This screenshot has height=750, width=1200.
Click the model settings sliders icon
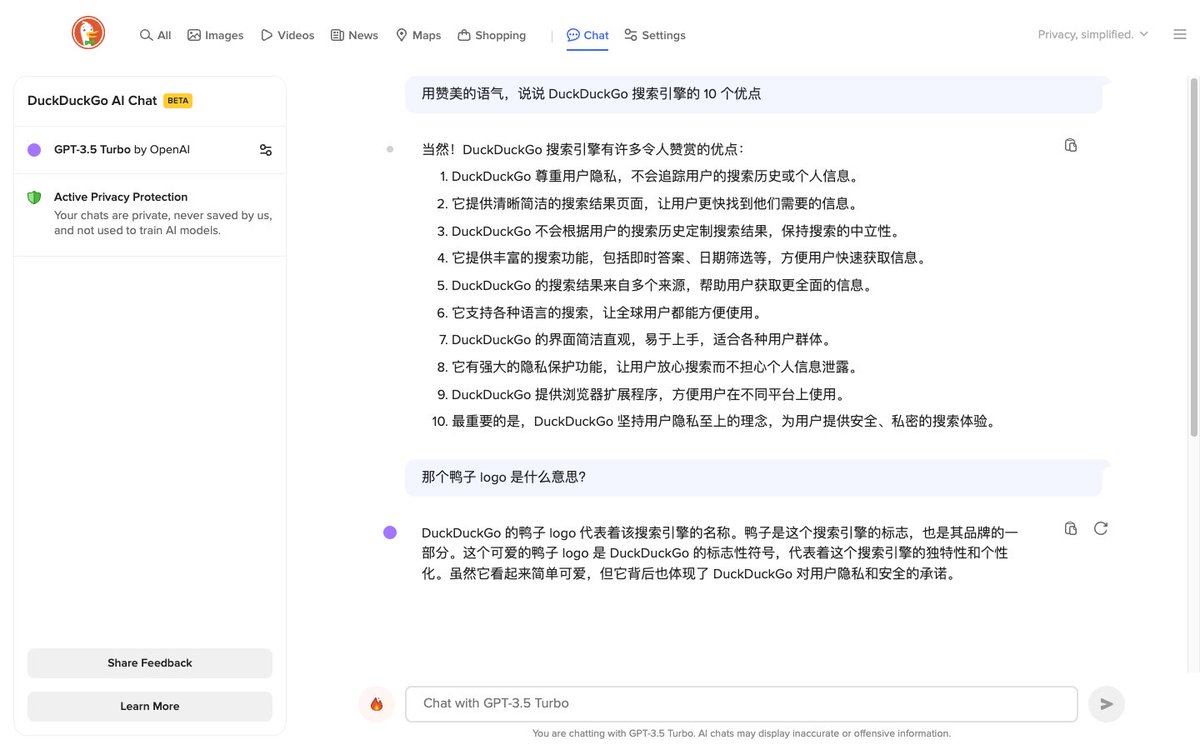[265, 150]
